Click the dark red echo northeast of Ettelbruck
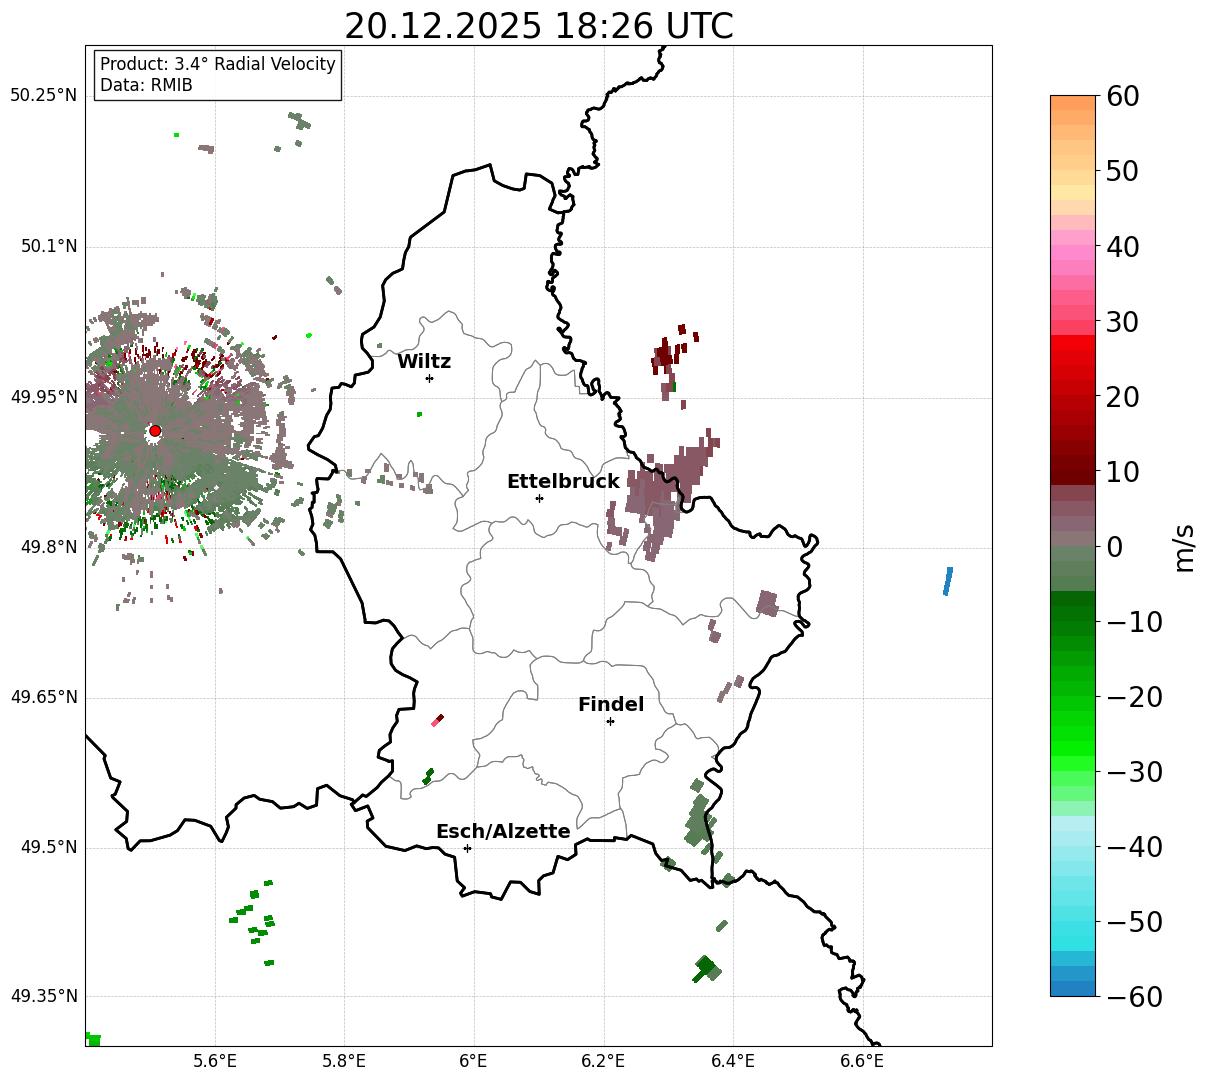 click(666, 356)
